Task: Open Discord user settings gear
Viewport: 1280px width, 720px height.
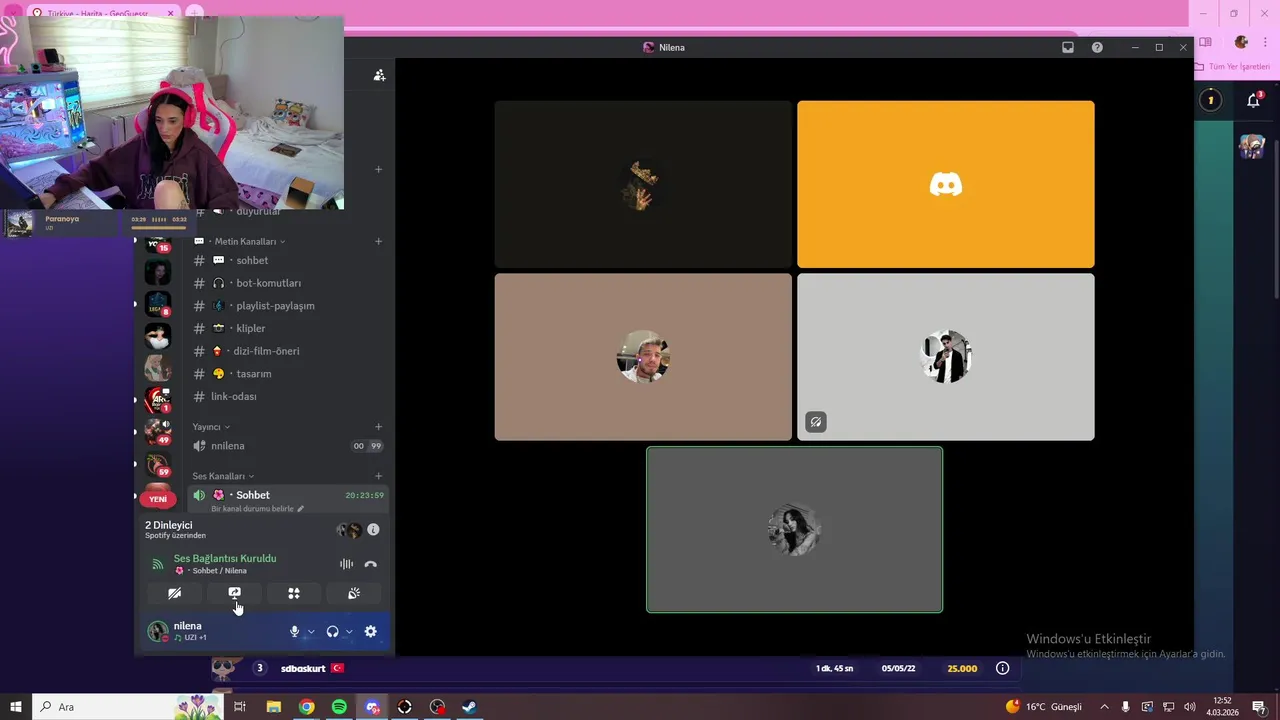Action: click(x=371, y=631)
